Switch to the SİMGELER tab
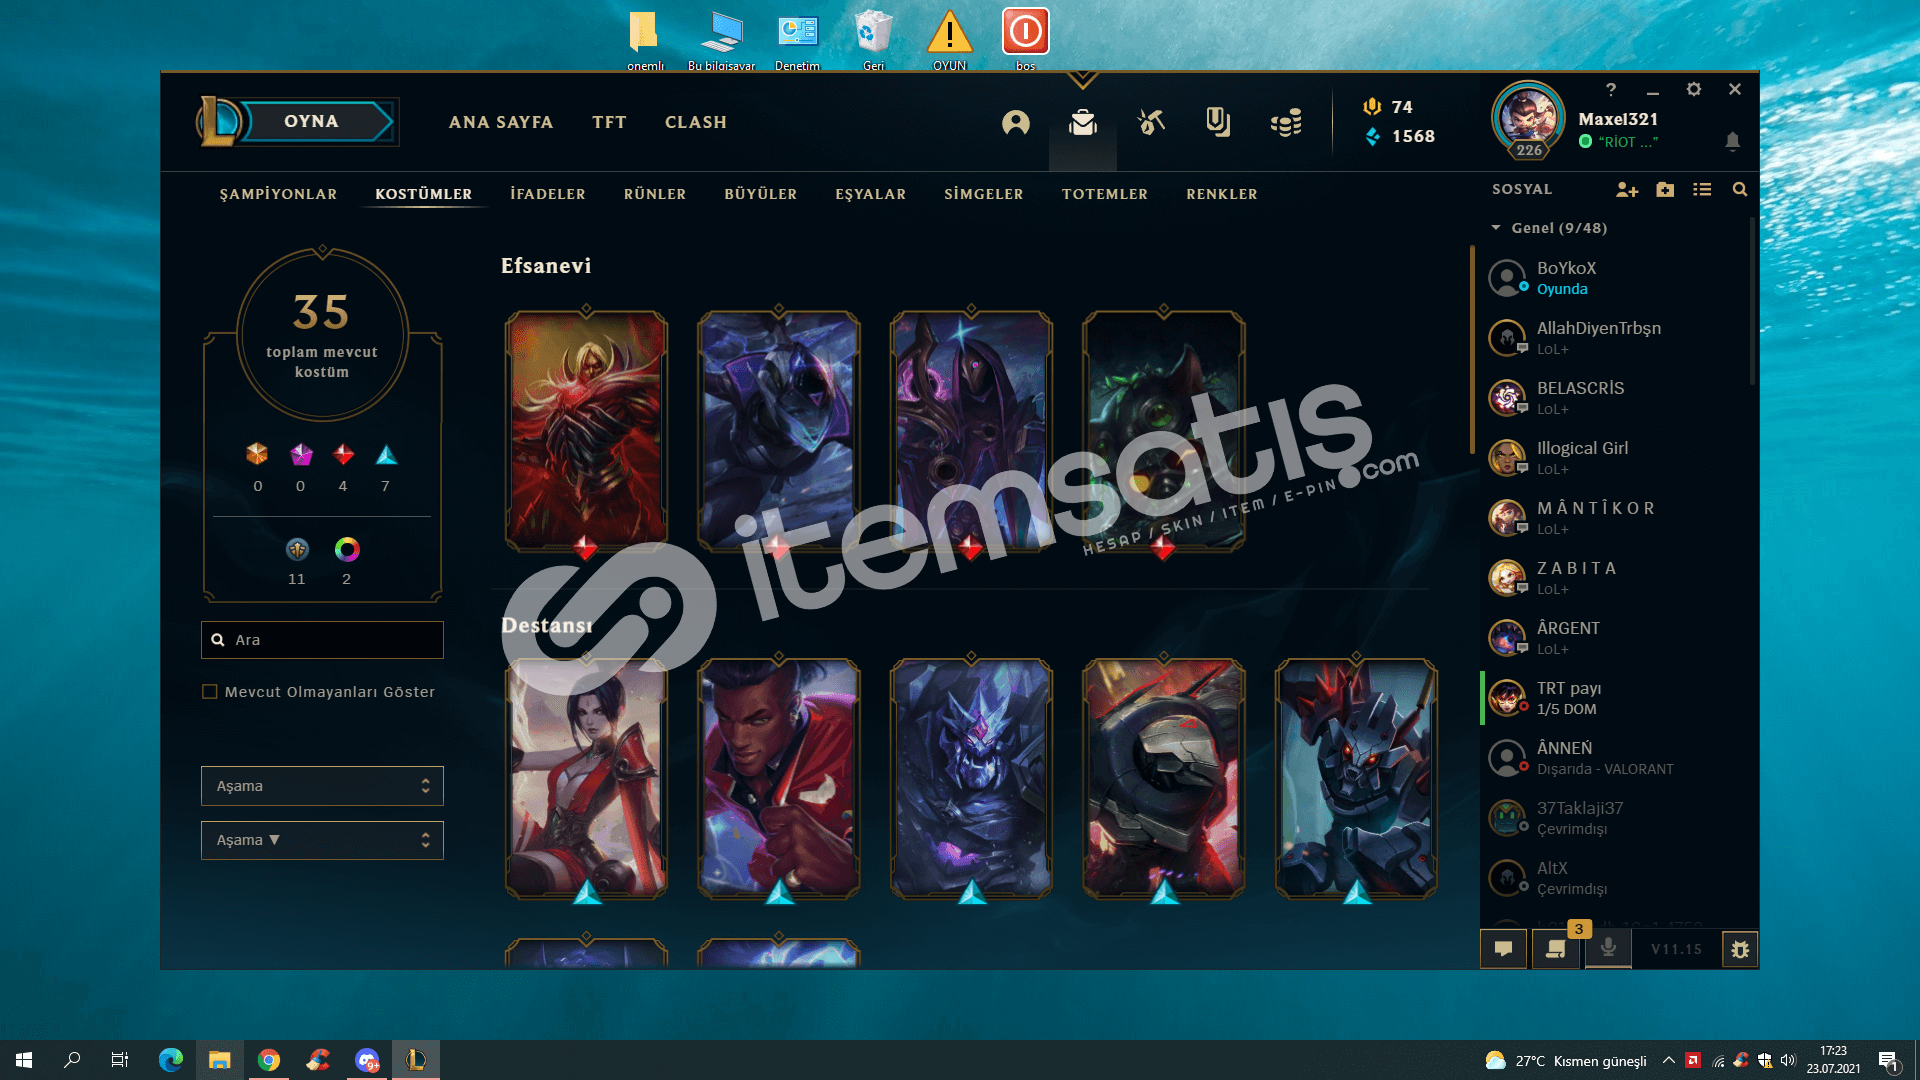This screenshot has height=1080, width=1920. (x=984, y=194)
